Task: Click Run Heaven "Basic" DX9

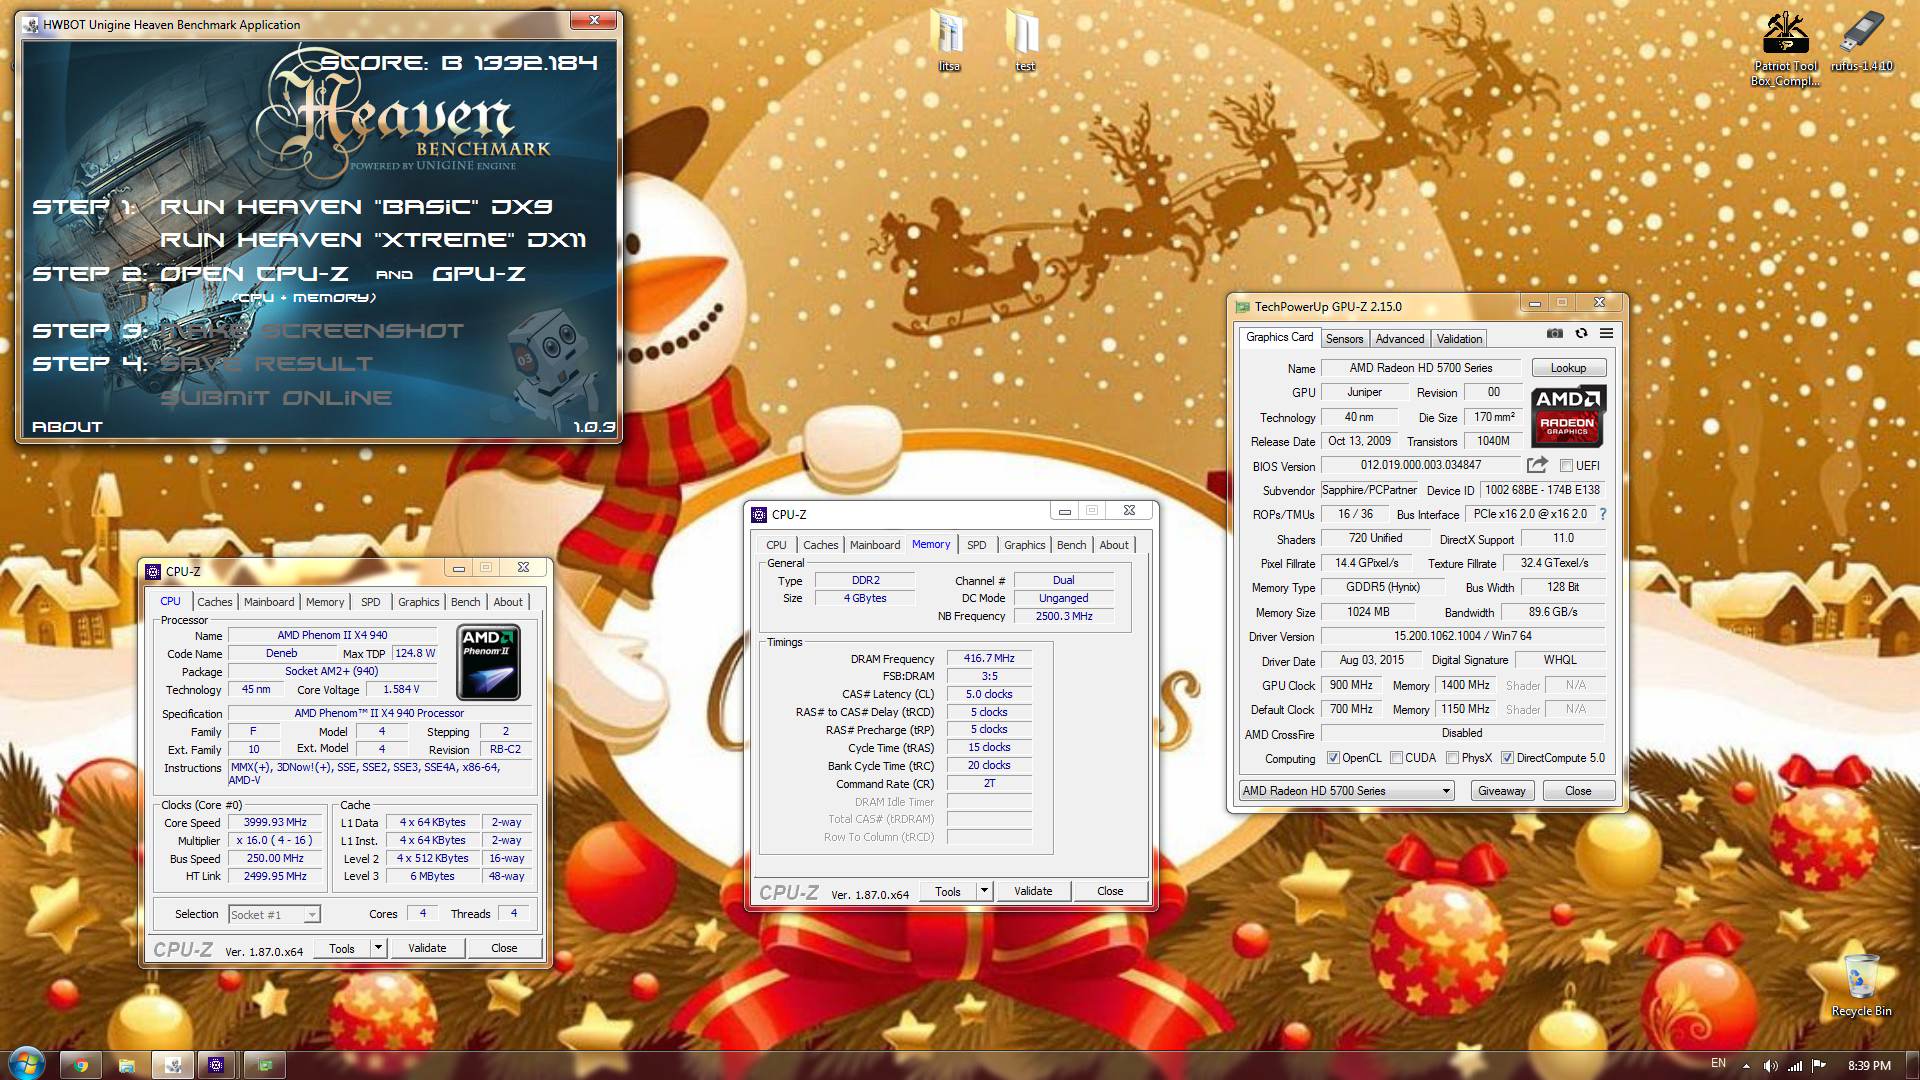Action: (x=356, y=207)
